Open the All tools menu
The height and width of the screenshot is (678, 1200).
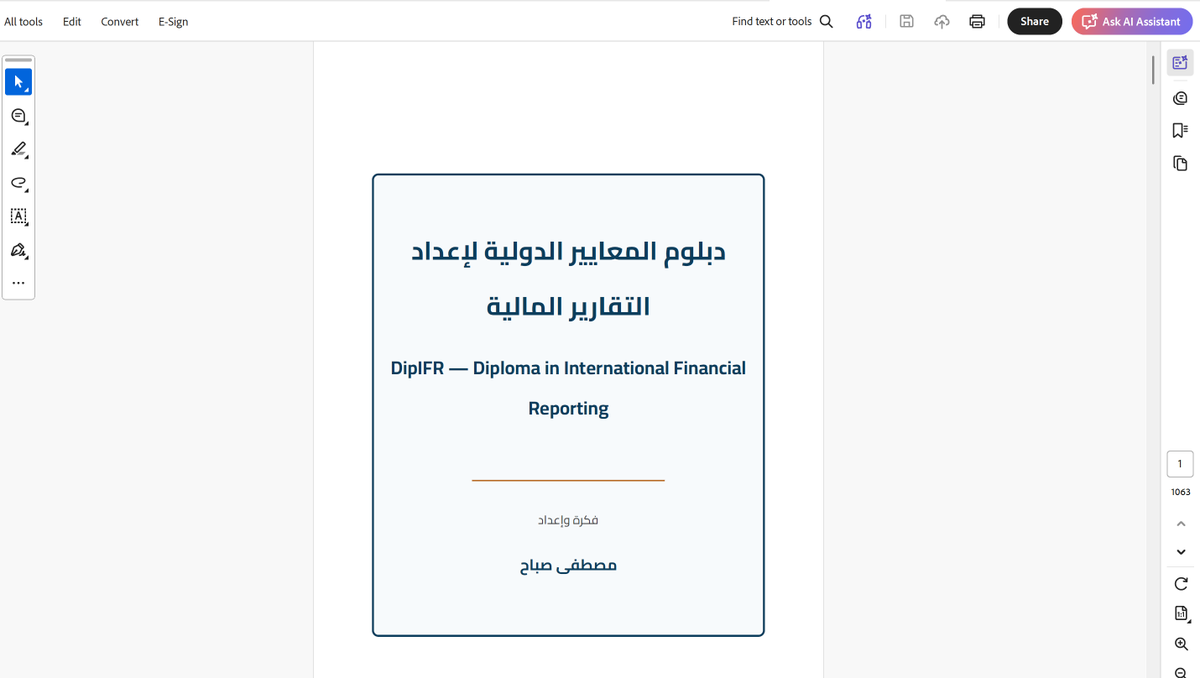[x=23, y=21]
